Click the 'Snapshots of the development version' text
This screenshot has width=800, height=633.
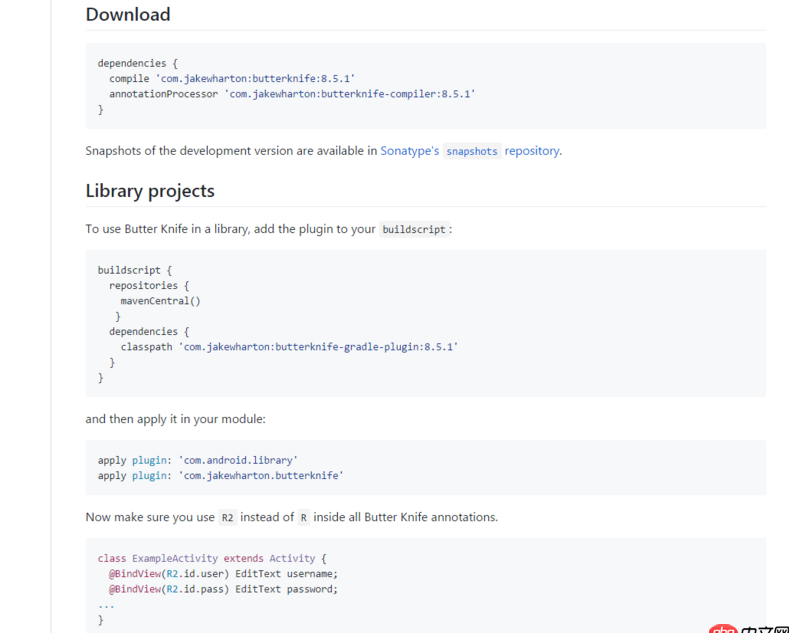[230, 151]
